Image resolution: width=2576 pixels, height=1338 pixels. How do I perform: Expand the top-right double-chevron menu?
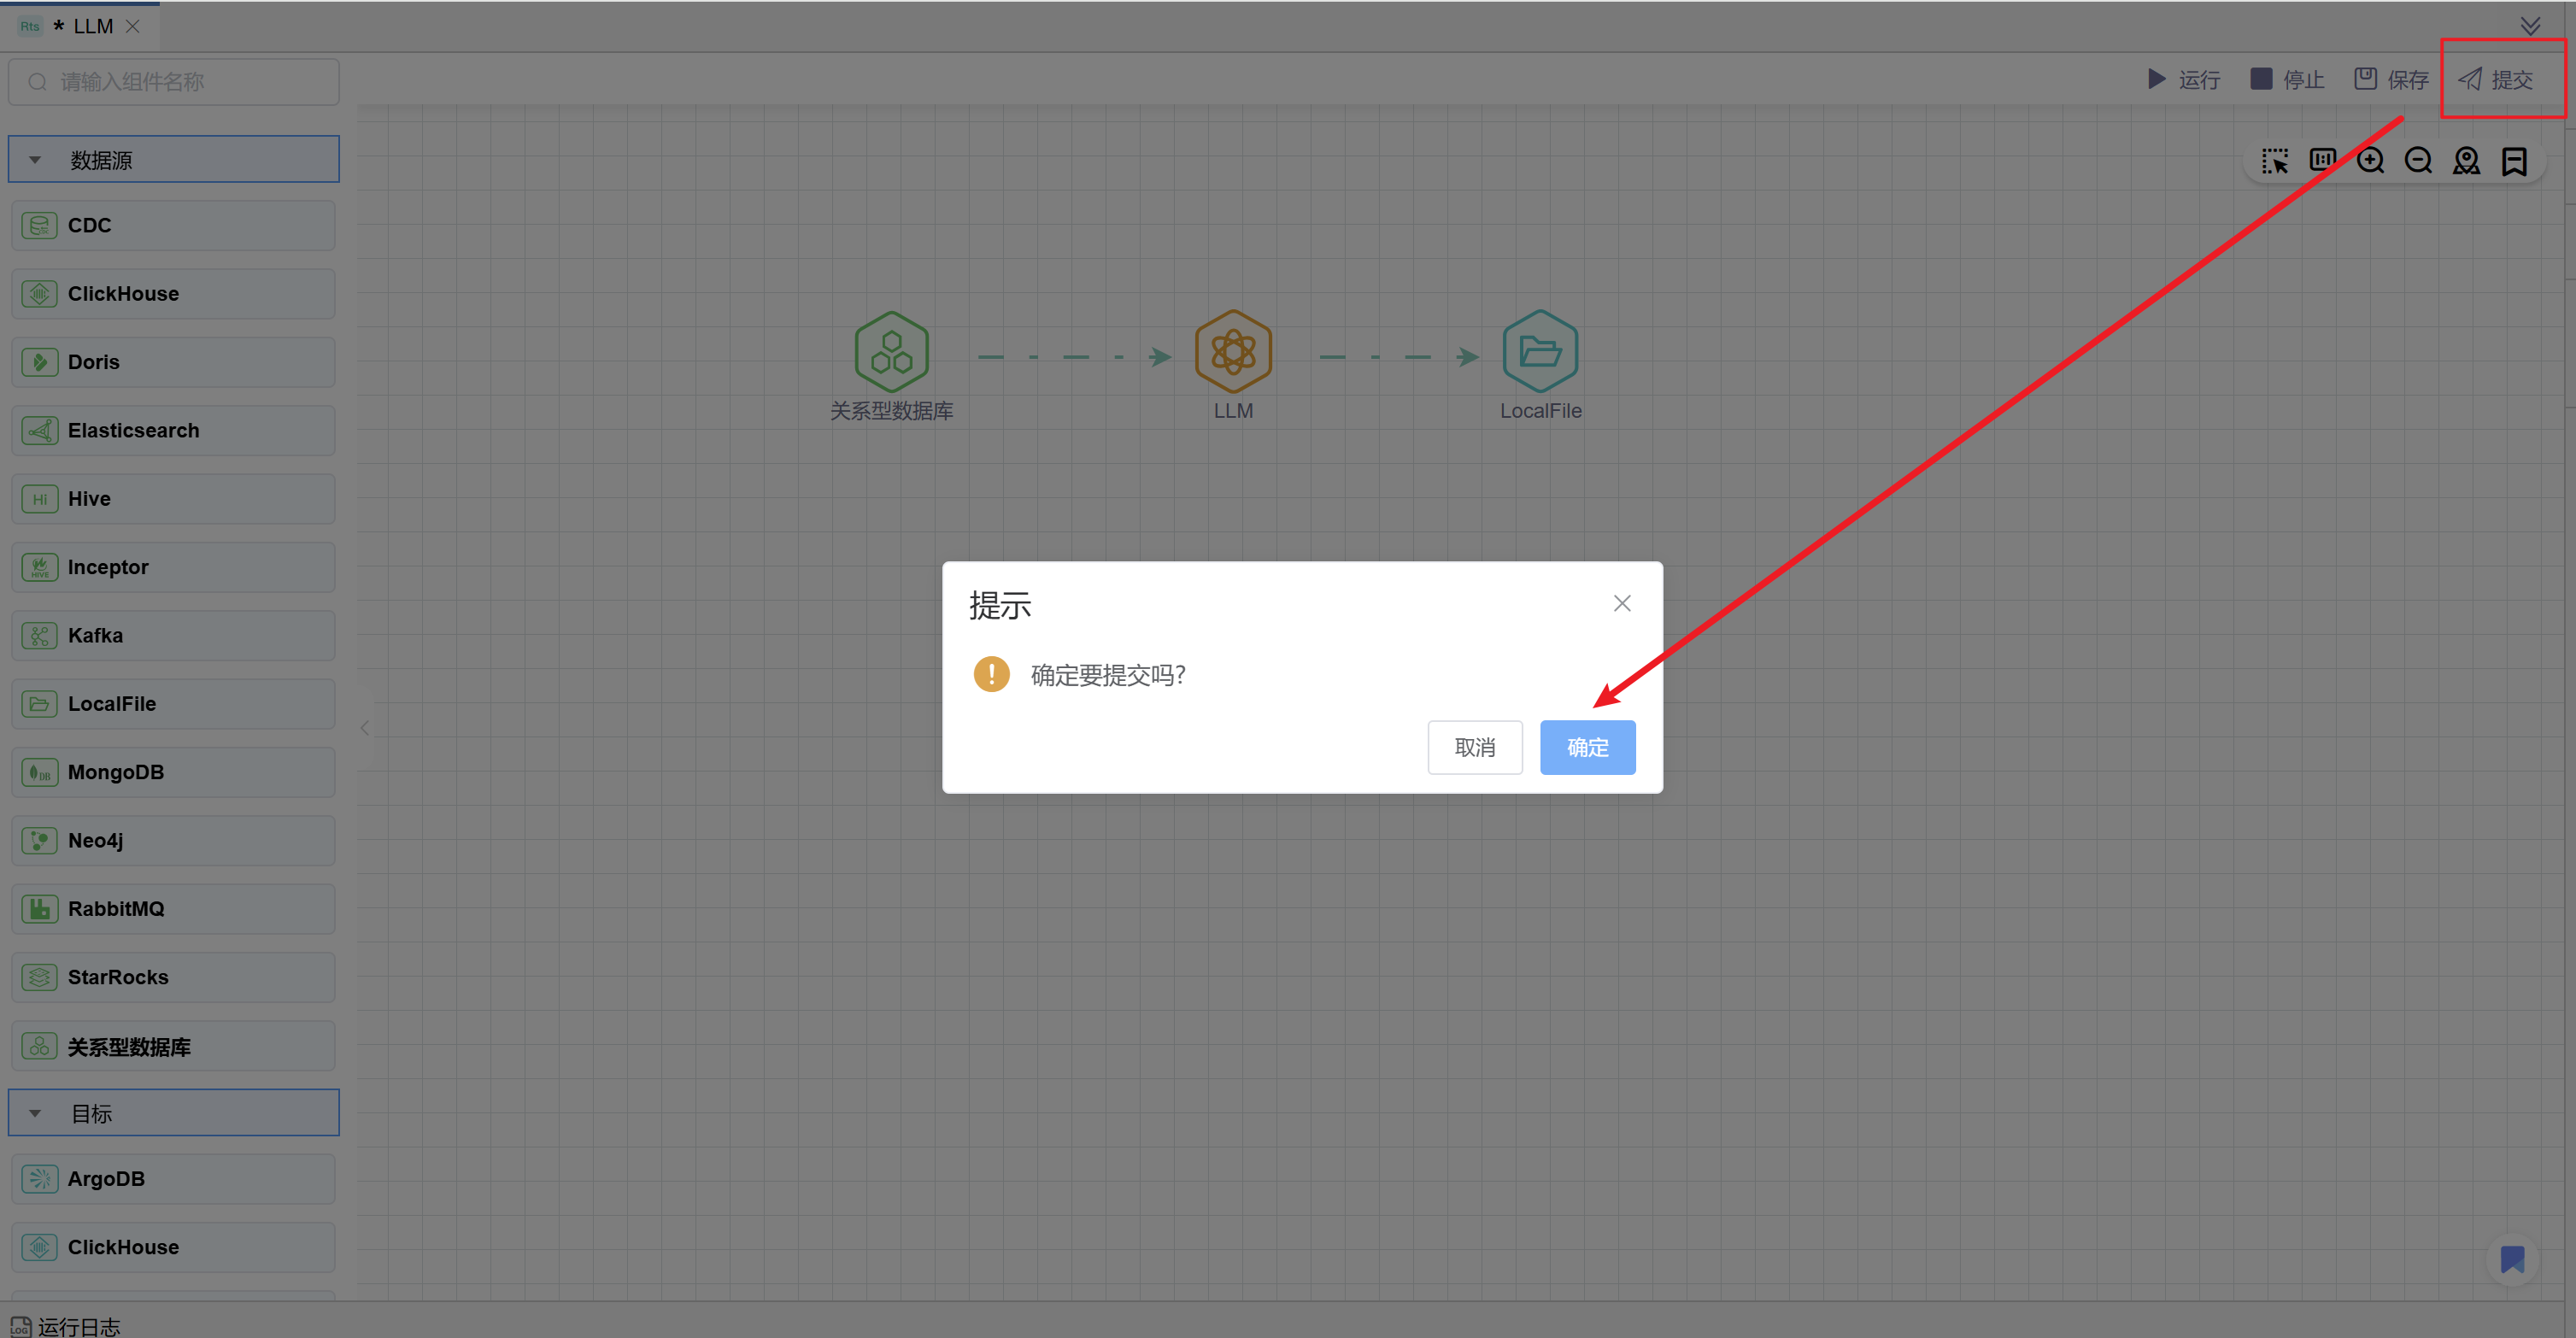[x=2530, y=25]
